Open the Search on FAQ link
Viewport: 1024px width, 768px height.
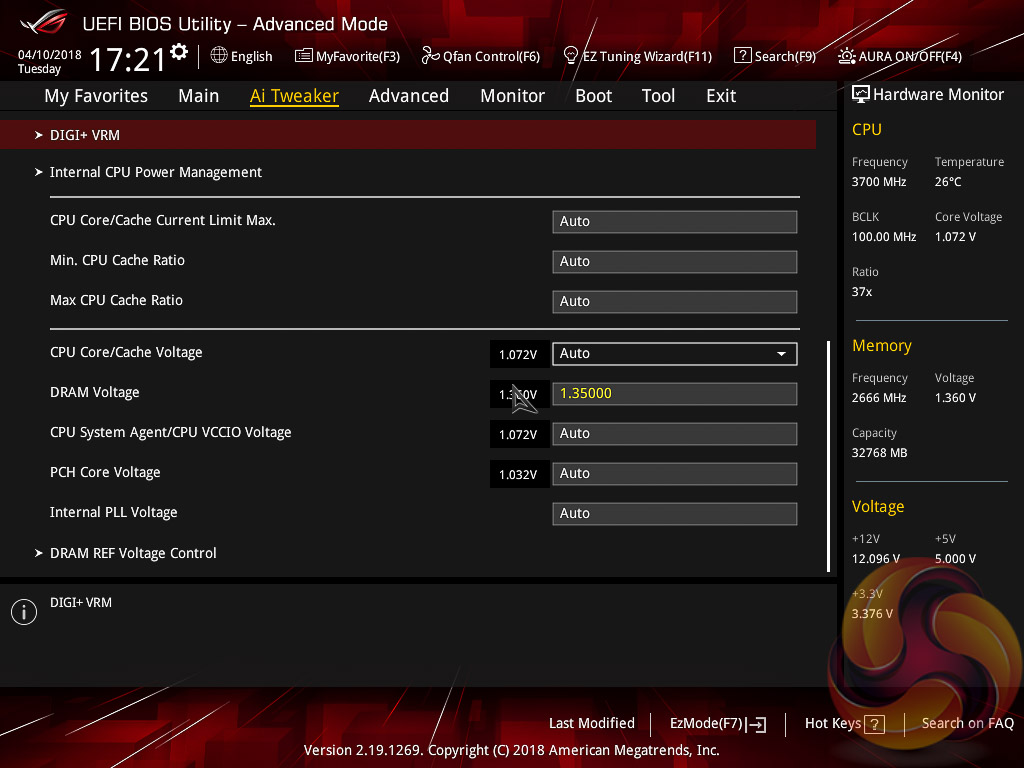(x=967, y=723)
